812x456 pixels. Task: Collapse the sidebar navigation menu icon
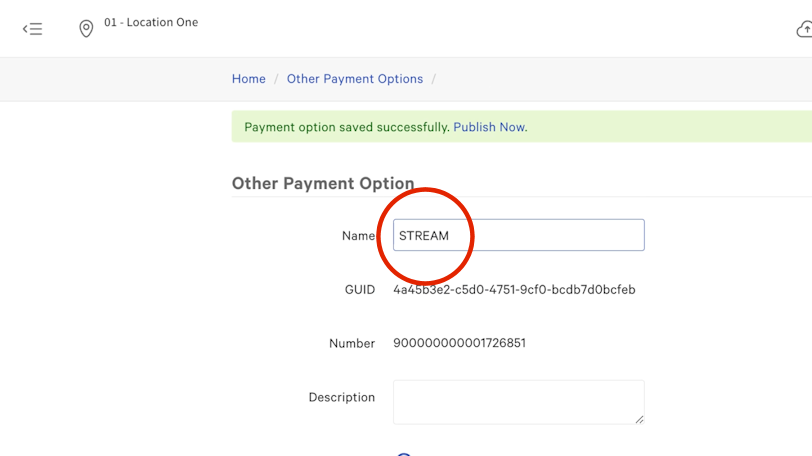coord(33,29)
